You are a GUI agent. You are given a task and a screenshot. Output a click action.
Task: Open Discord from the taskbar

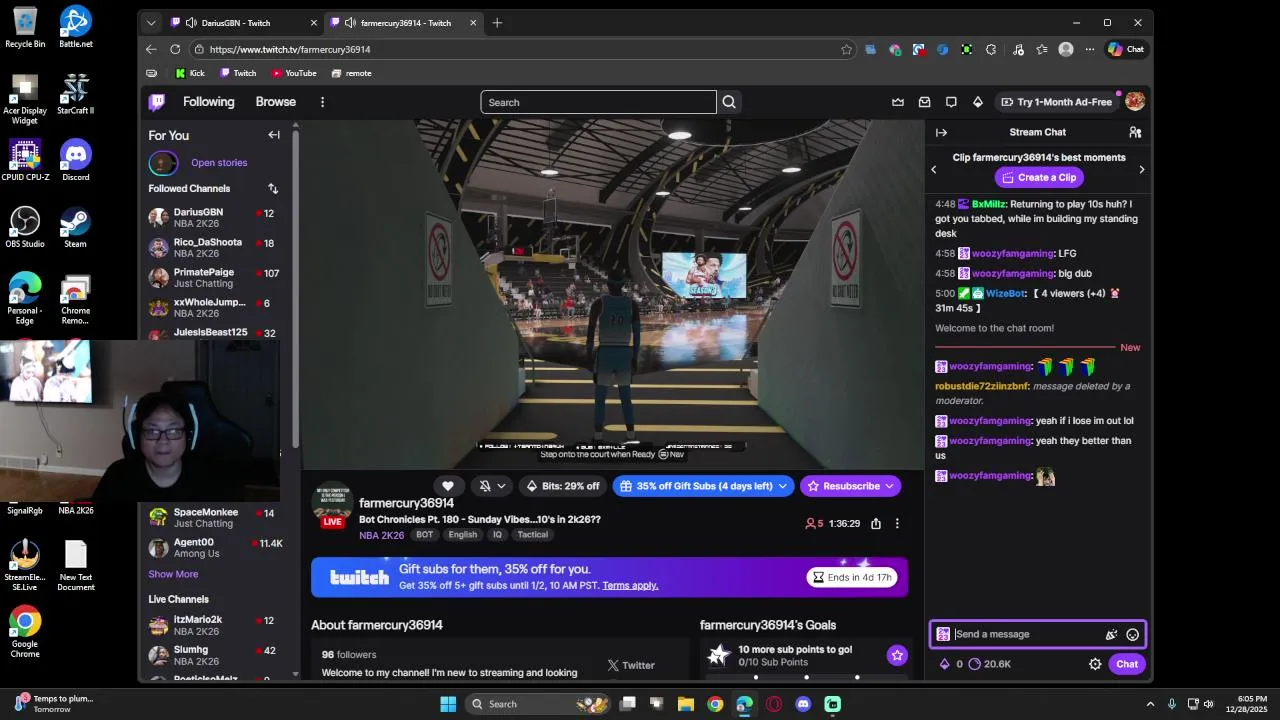click(x=803, y=704)
